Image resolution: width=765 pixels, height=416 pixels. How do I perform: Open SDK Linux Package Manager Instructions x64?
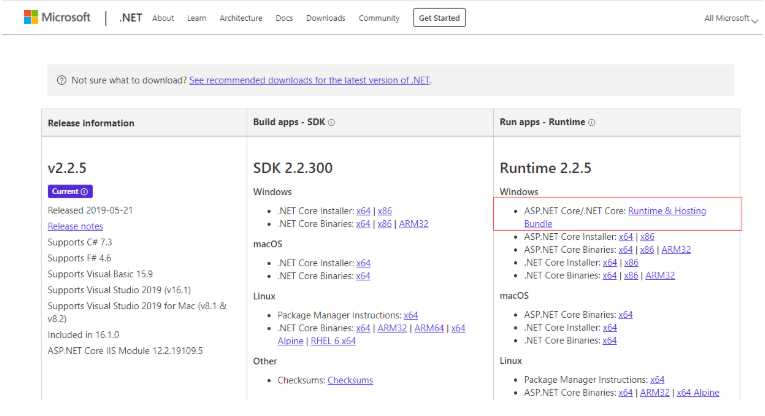coord(411,315)
